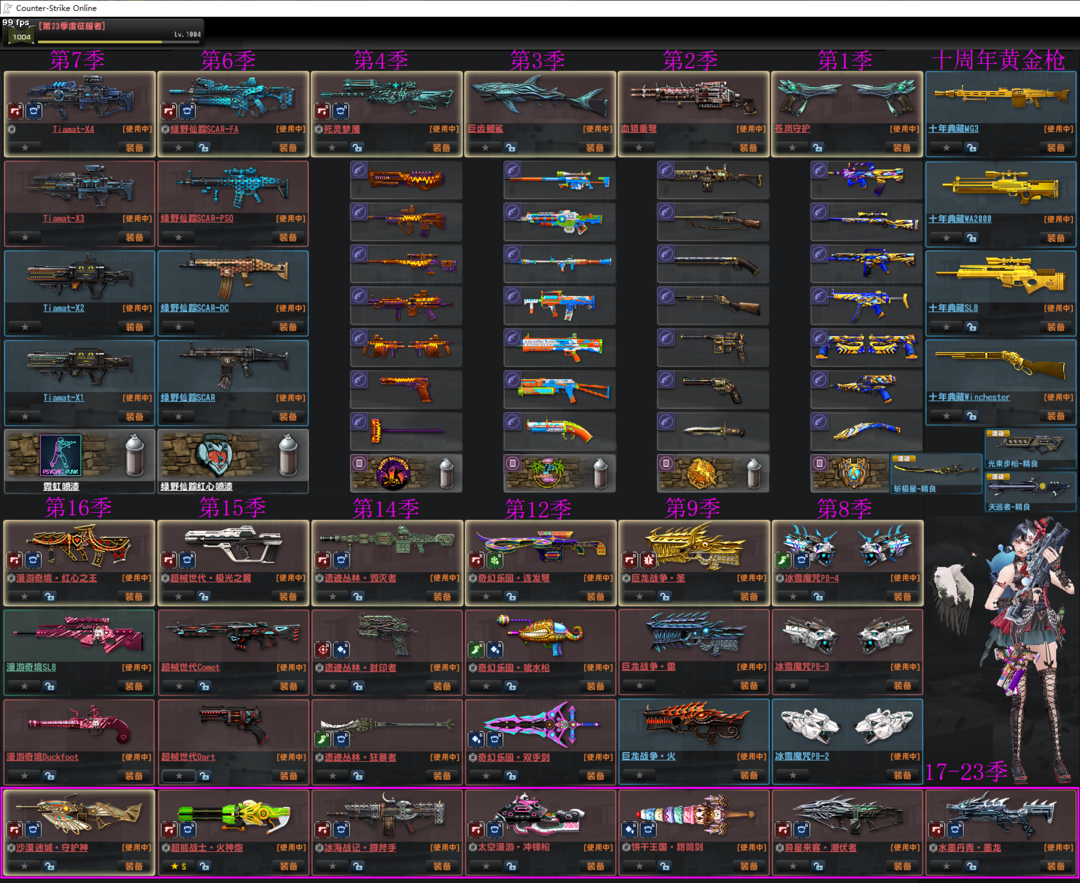Open the 十年典藏Winchester name link
1080x883 pixels.
click(x=969, y=397)
